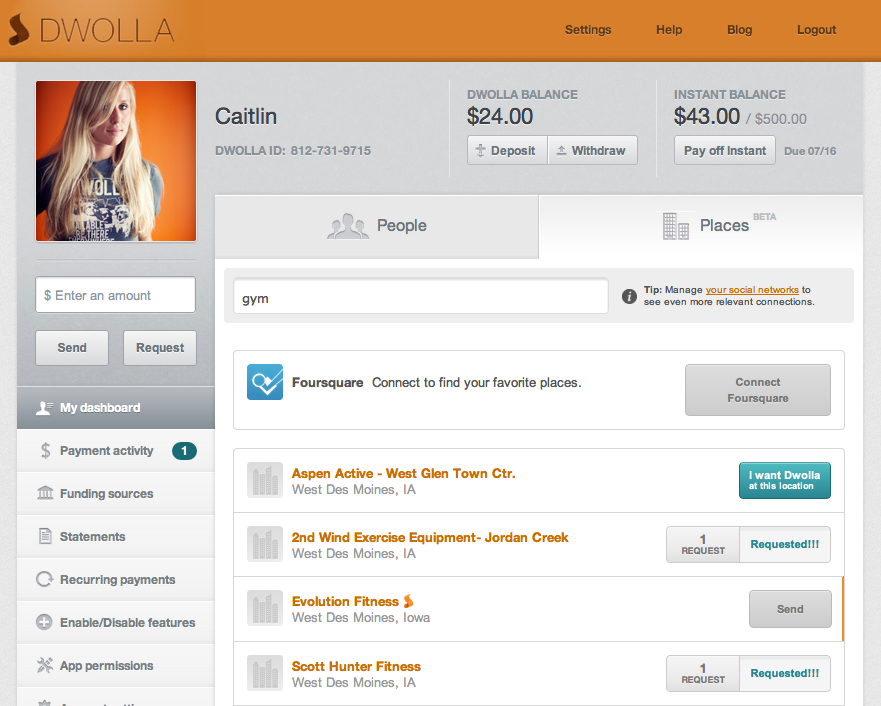
Task: Click the 1 REQUEST counter for Scott Hunter Fitness
Action: click(703, 673)
